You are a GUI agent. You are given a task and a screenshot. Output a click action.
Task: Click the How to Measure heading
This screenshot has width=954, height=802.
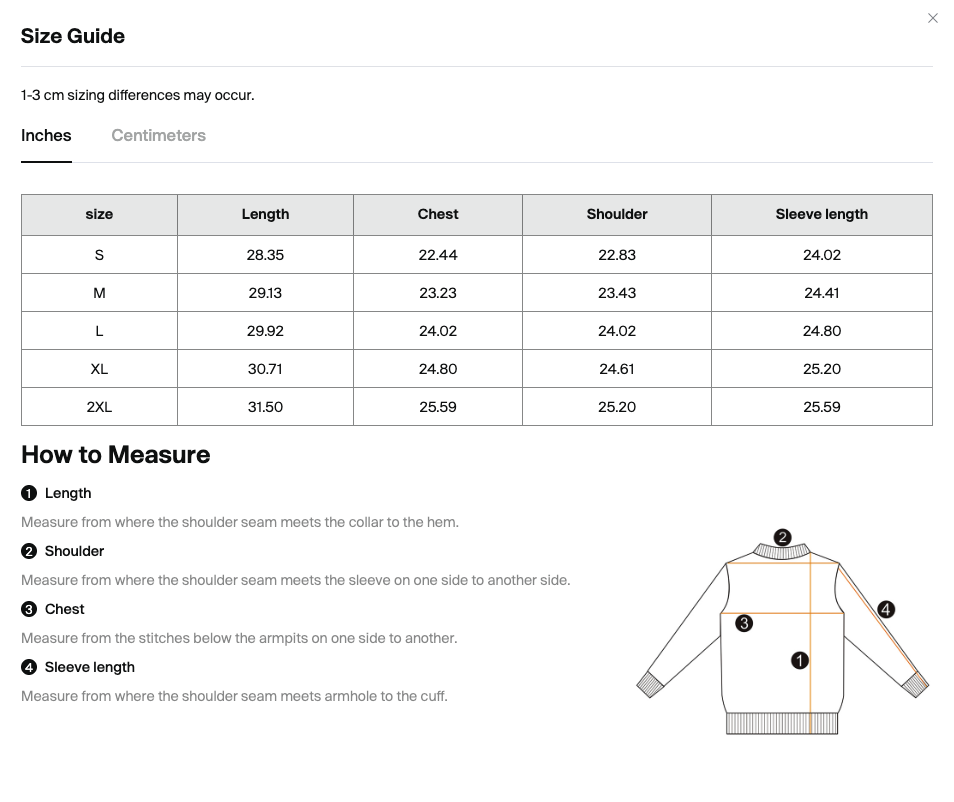pos(116,455)
